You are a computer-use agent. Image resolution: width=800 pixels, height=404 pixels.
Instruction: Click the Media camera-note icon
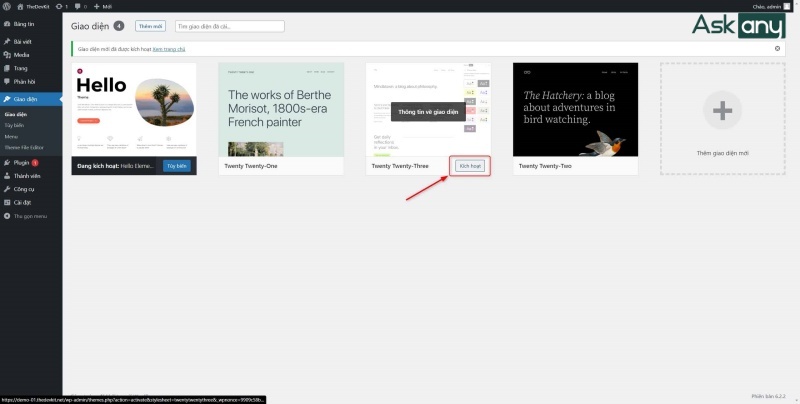[7, 55]
